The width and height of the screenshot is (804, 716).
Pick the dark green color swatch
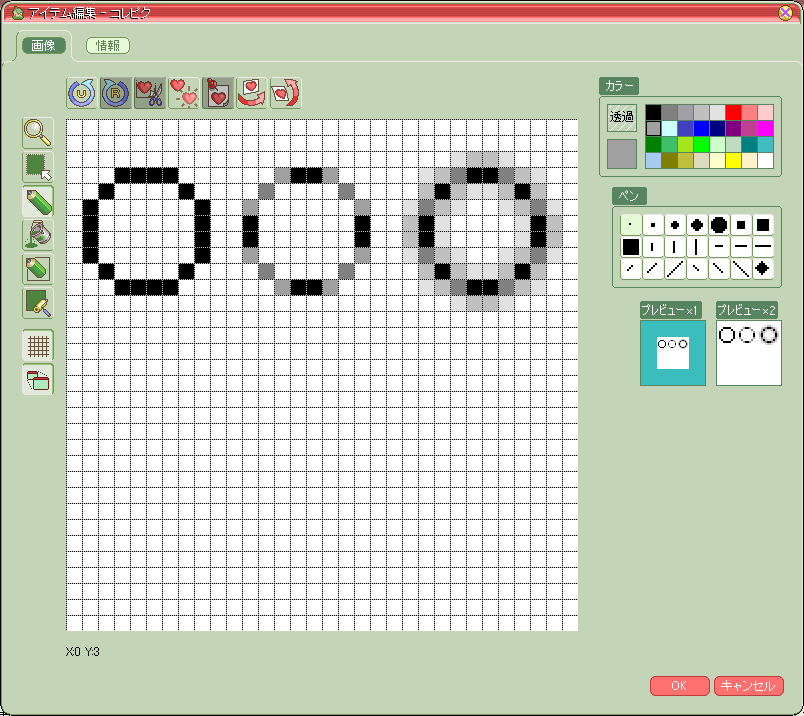coord(653,144)
